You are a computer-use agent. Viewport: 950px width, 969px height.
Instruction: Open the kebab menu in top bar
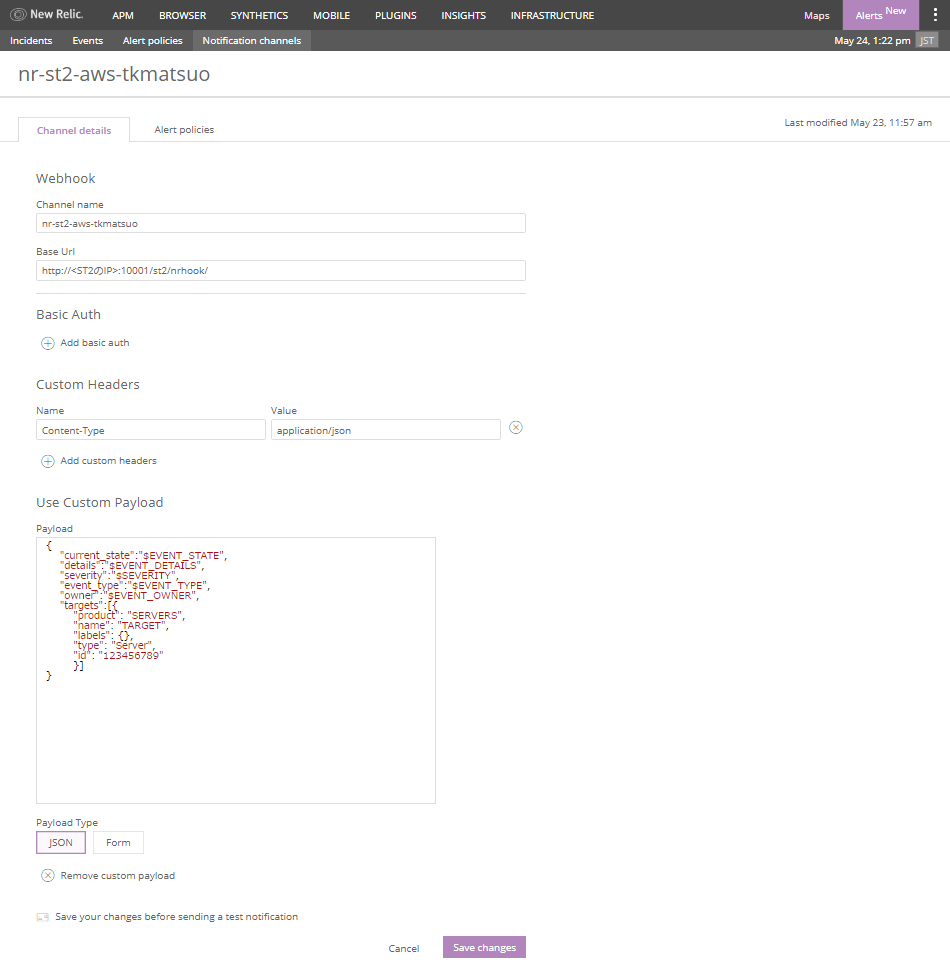pyautogui.click(x=935, y=15)
